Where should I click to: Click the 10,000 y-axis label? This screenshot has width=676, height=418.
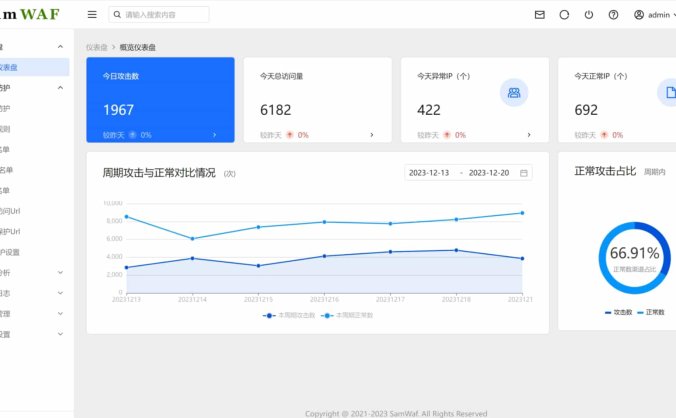point(113,203)
